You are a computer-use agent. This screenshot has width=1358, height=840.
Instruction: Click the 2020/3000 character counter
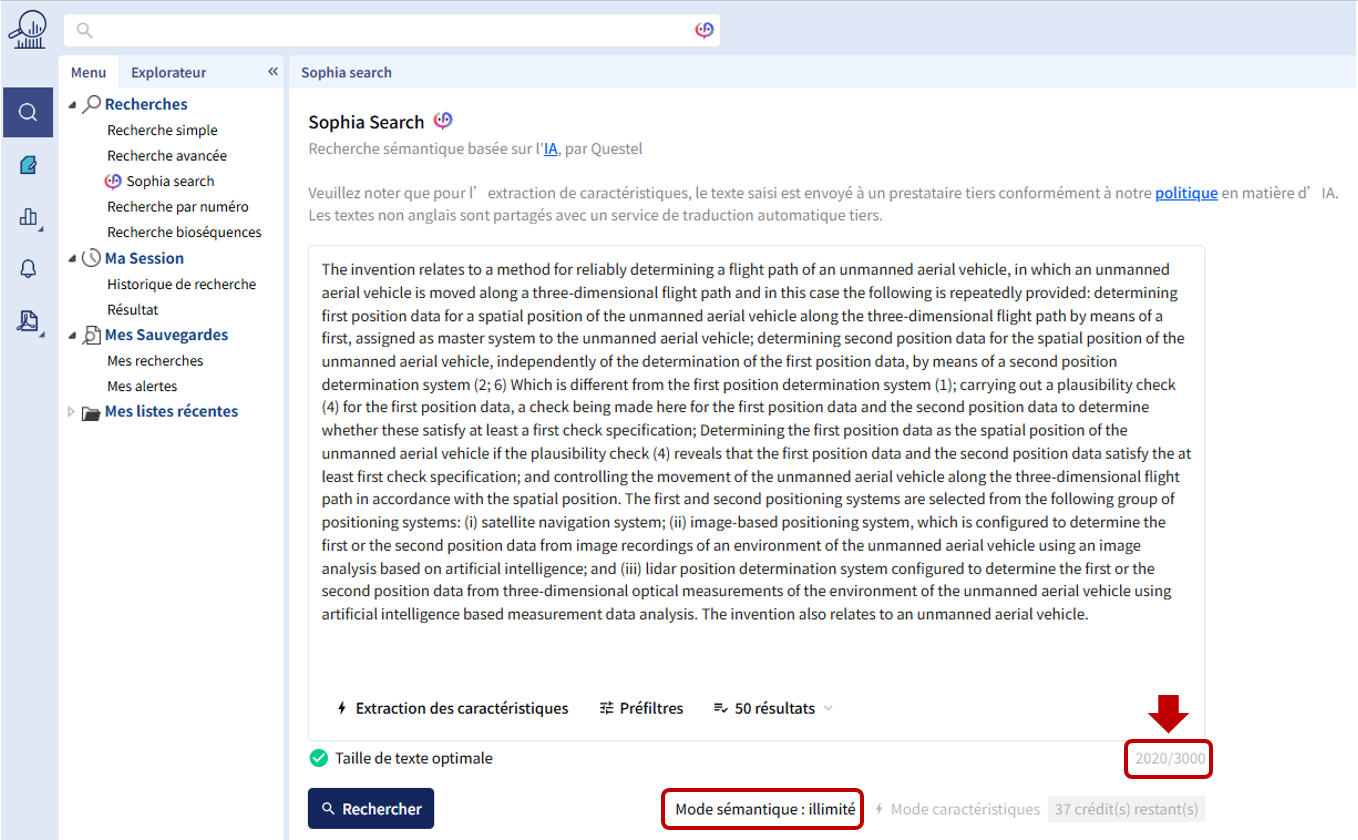click(x=1170, y=759)
